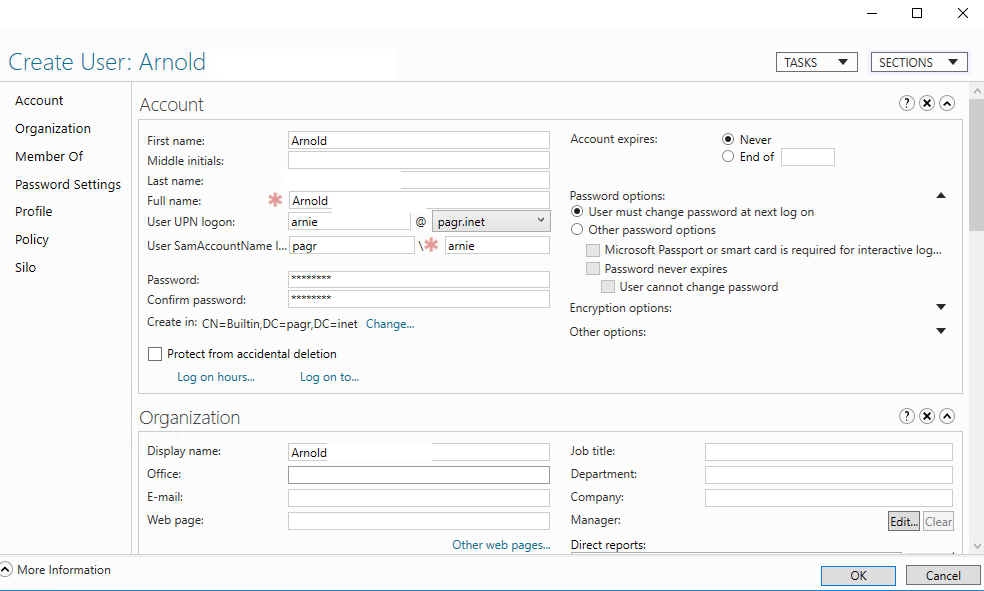Navigate to Password Settings section
This screenshot has height=591, width=984.
(68, 185)
